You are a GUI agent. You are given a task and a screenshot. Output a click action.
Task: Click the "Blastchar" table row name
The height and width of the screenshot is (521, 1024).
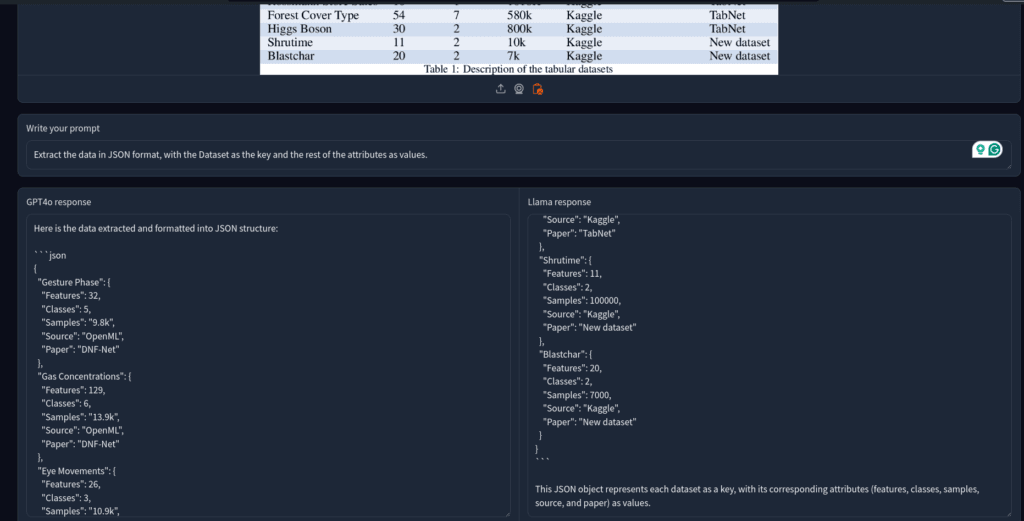[x=291, y=56]
